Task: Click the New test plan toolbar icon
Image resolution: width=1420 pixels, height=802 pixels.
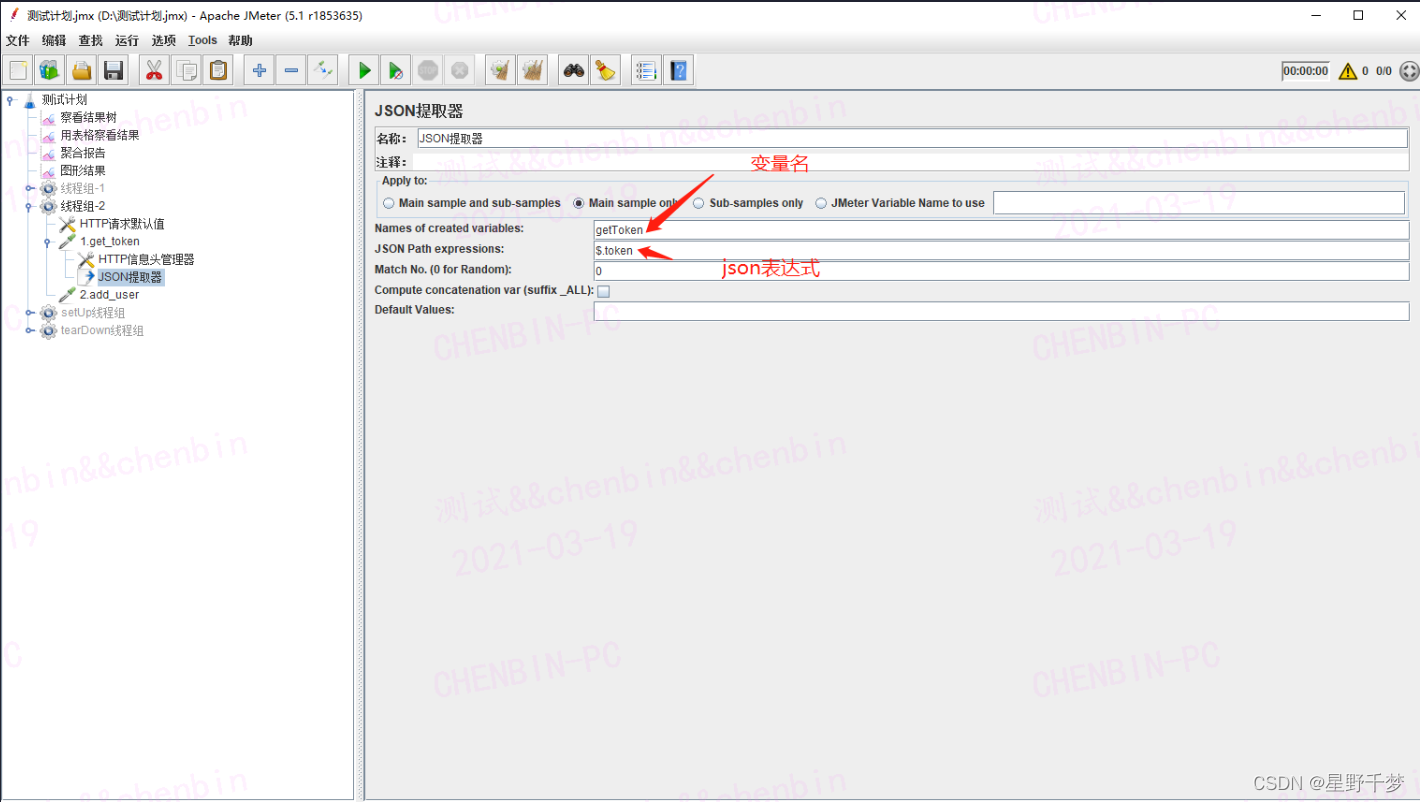Action: point(18,70)
